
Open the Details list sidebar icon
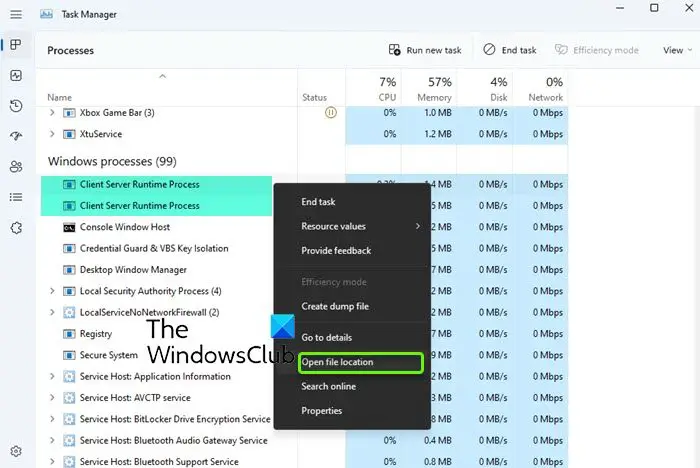click(16, 197)
